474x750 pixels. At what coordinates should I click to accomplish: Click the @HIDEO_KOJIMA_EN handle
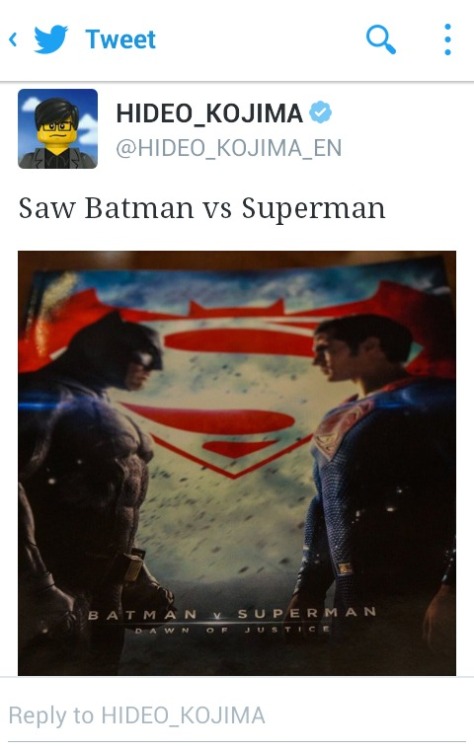229,148
